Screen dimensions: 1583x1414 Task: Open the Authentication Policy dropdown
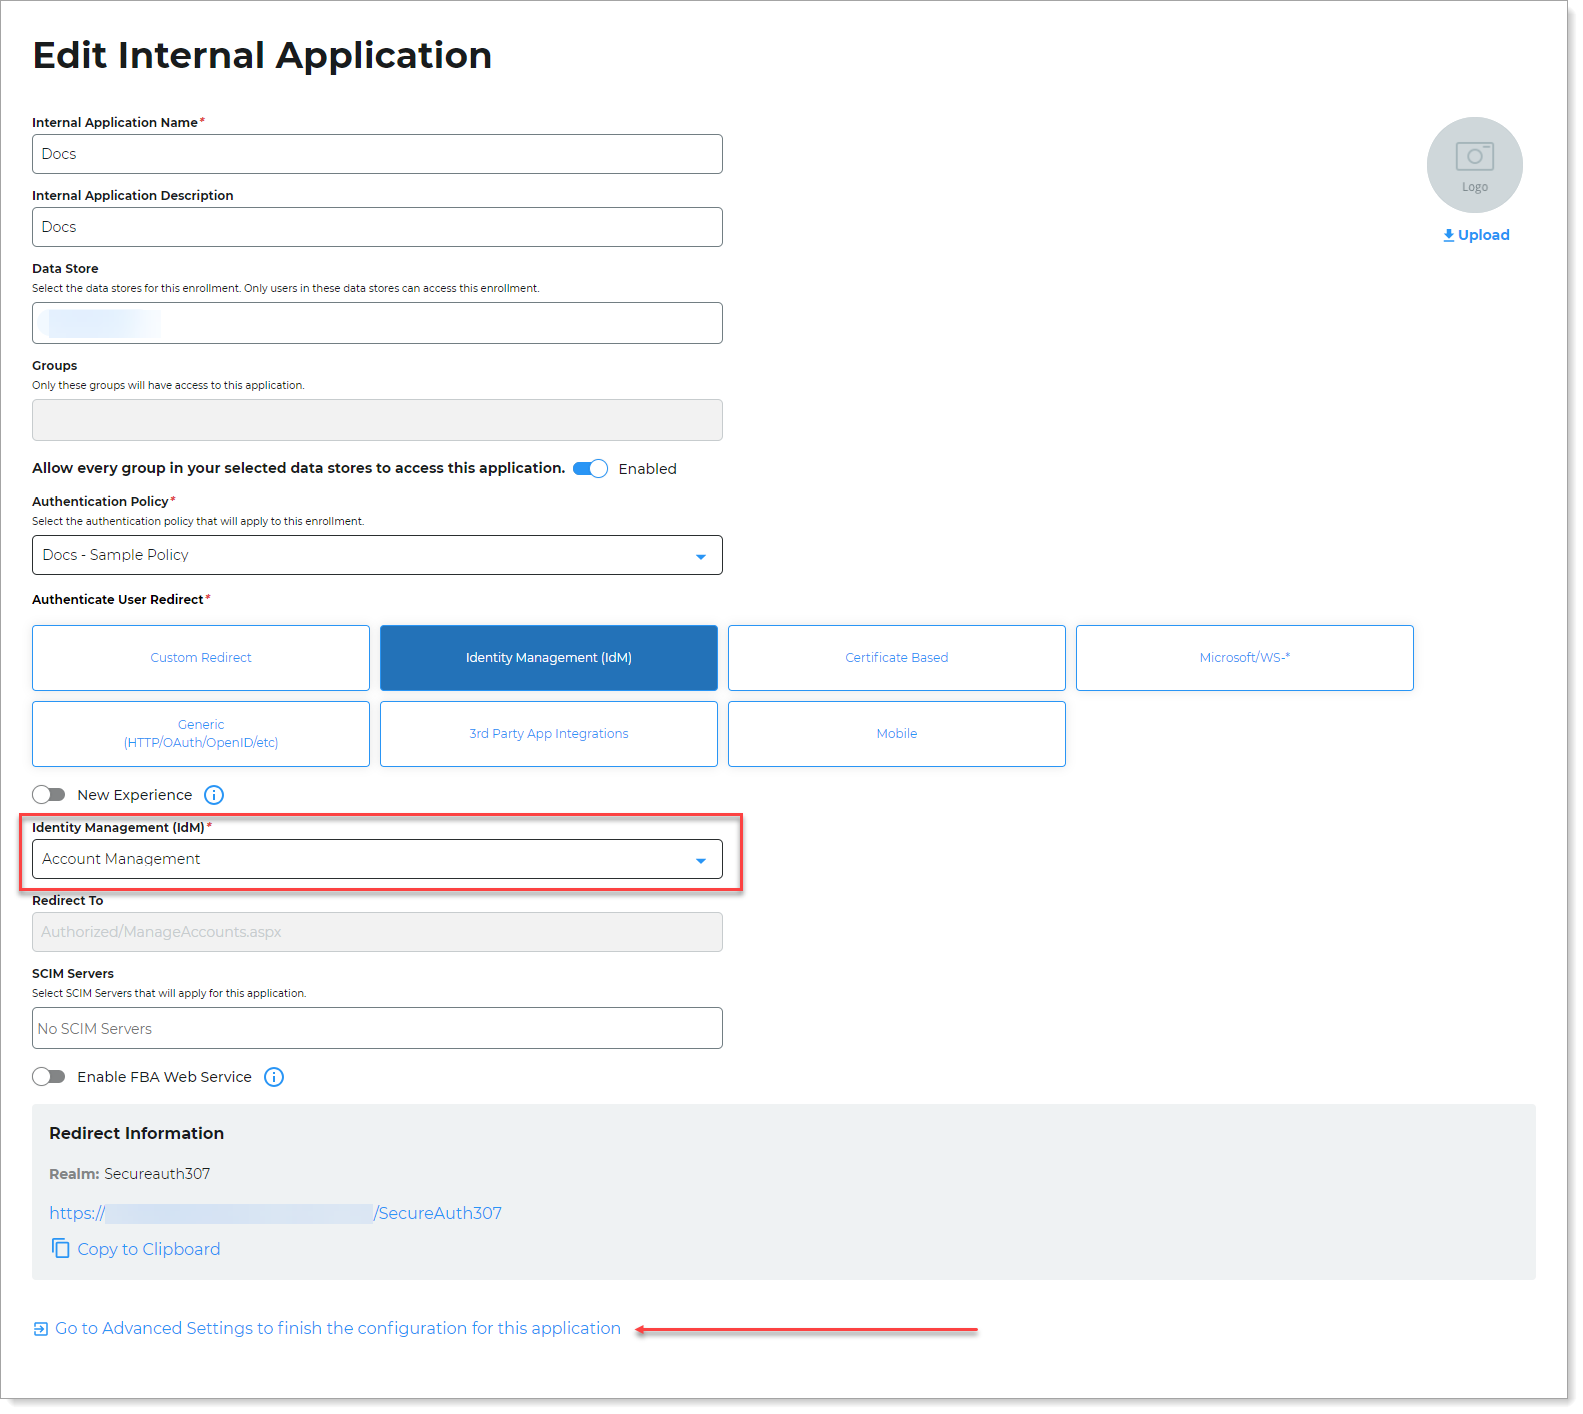coord(377,555)
